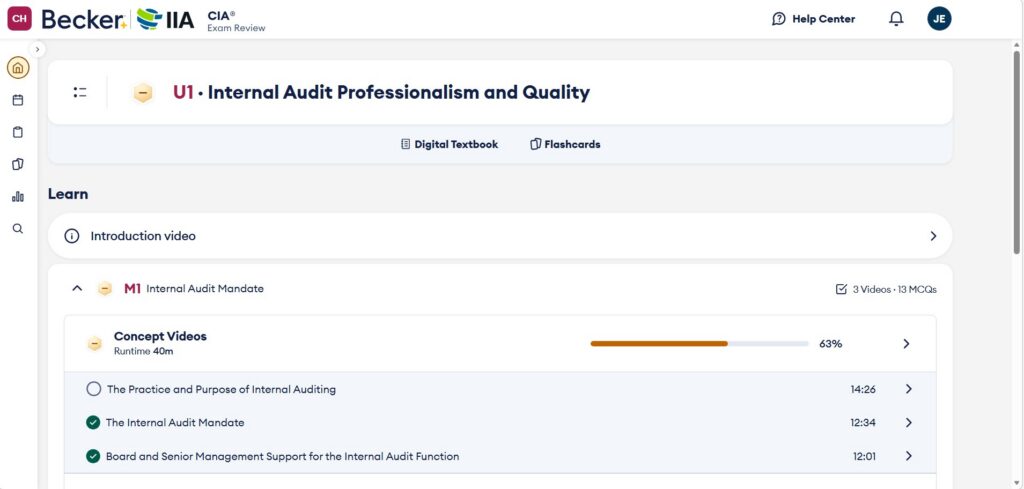Viewport: 1024px width, 489px height.
Task: Open the notifications bell
Action: tap(896, 19)
